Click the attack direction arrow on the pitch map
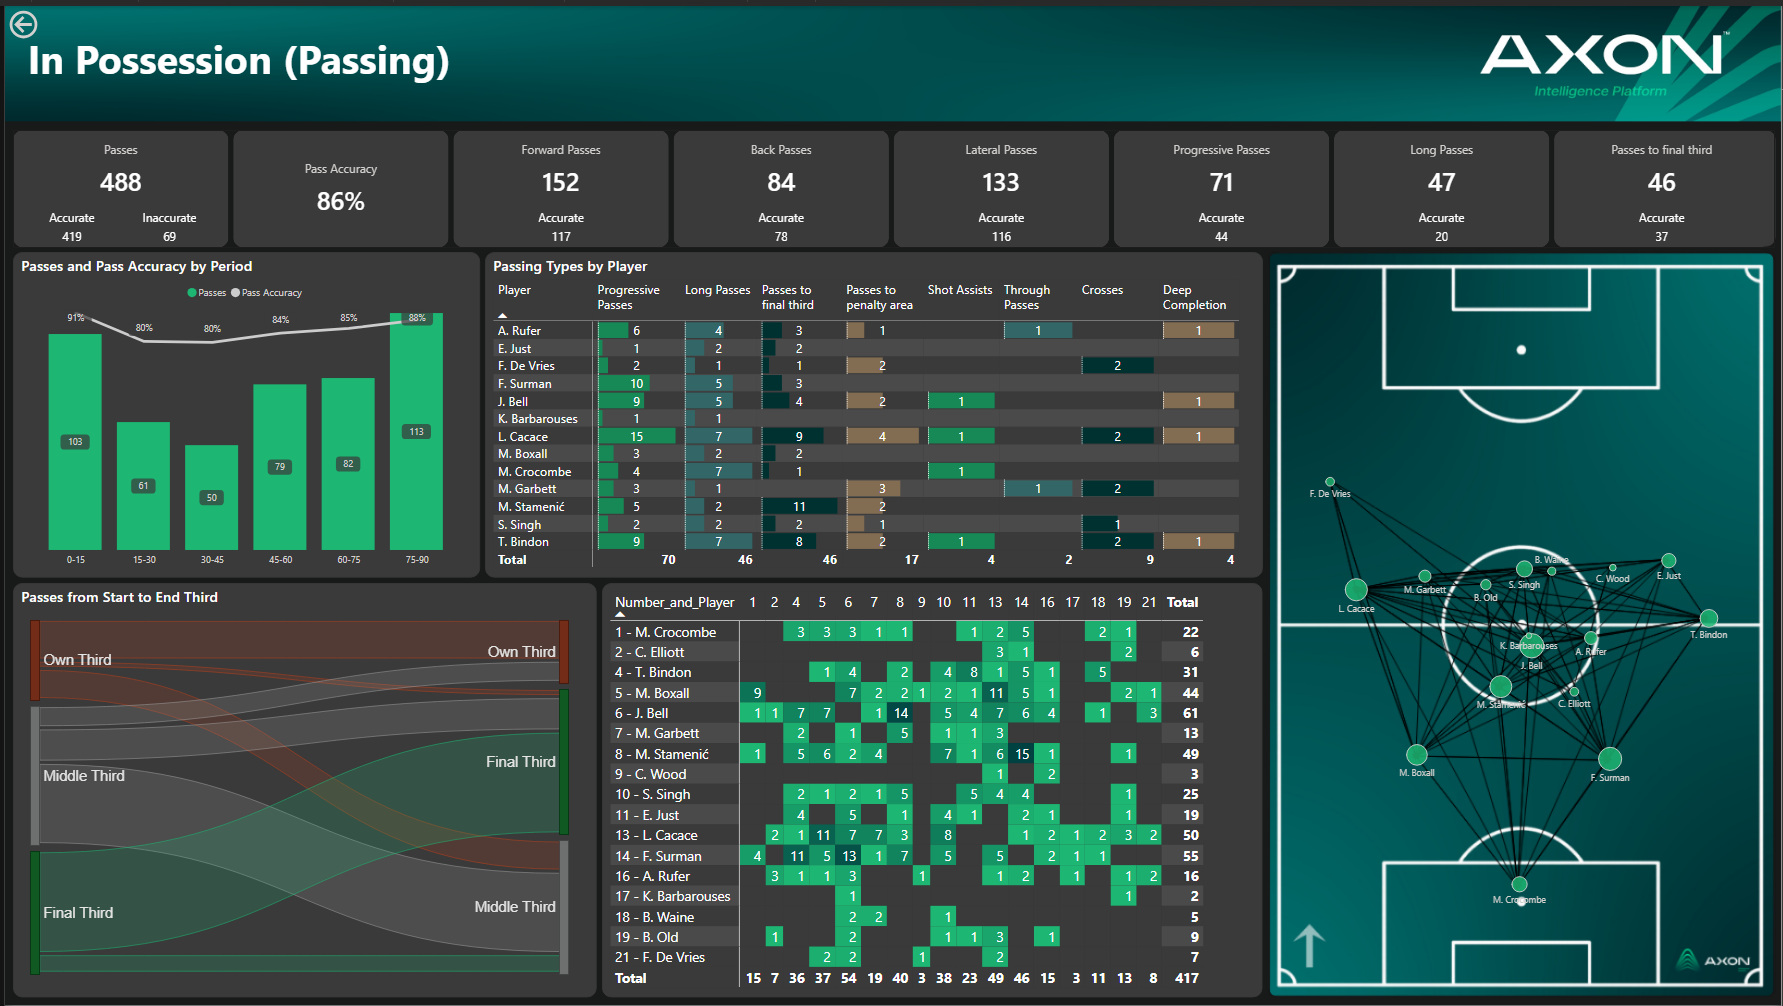 pyautogui.click(x=1308, y=944)
